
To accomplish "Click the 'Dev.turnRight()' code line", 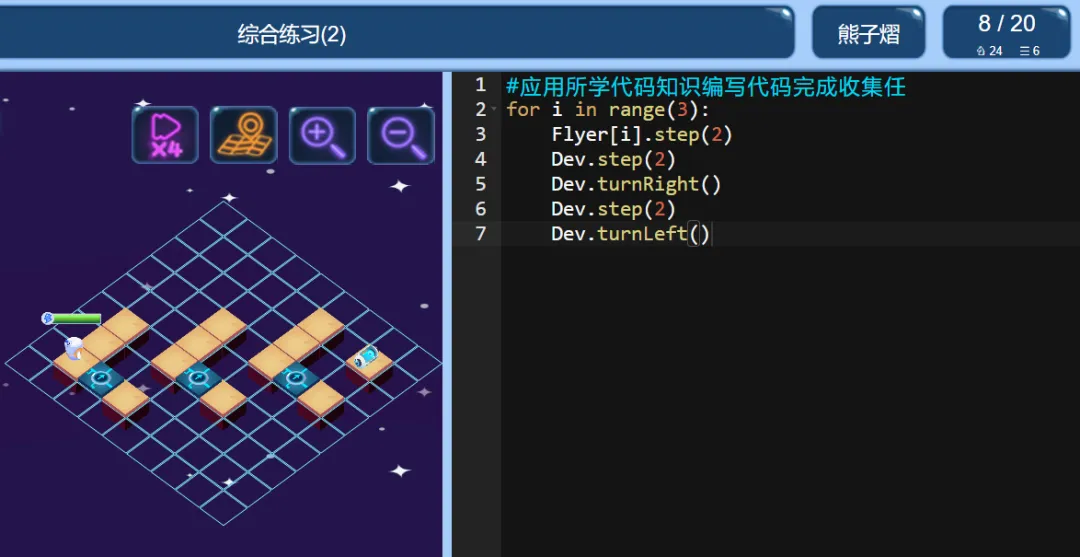I will click(636, 185).
